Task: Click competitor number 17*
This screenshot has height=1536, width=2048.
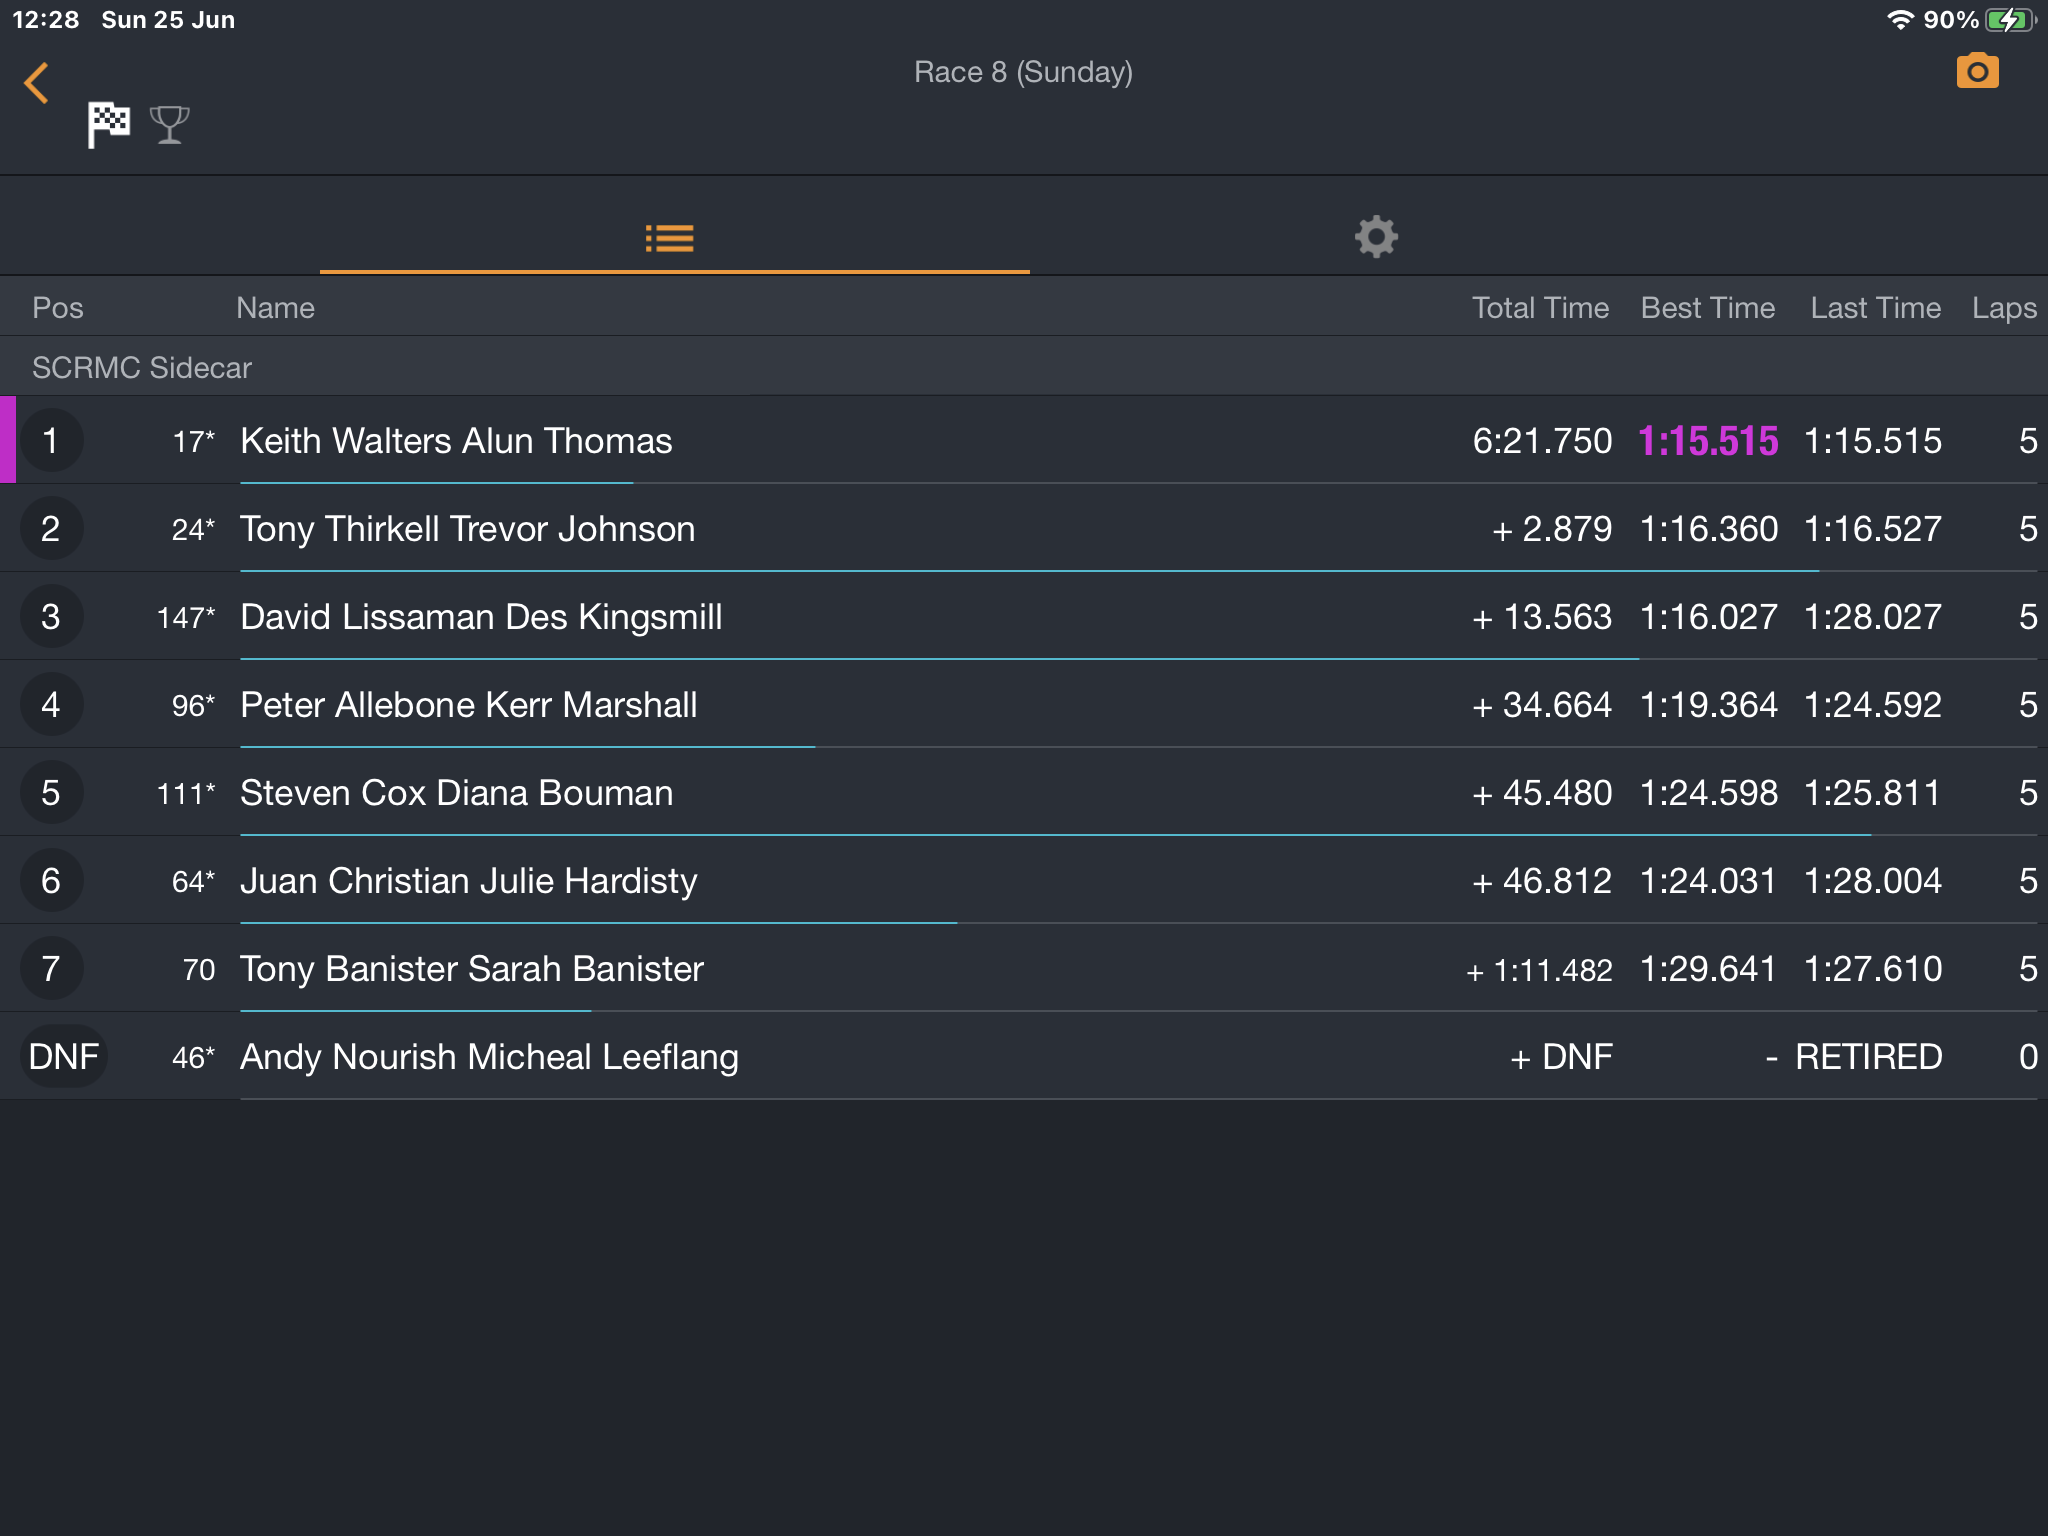Action: pyautogui.click(x=194, y=441)
